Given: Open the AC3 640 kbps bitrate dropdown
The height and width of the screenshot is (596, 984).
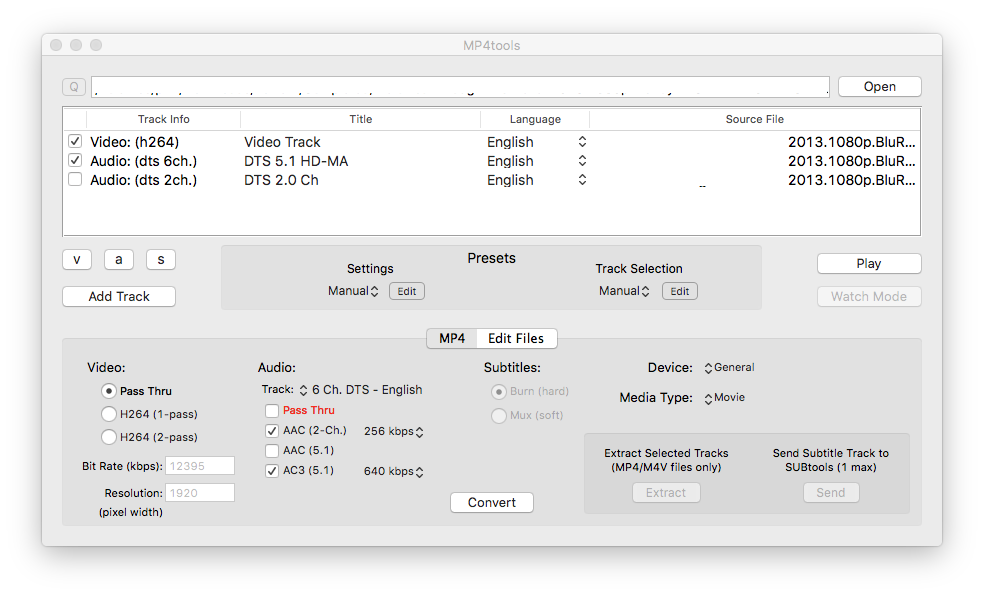Looking at the screenshot, I should coord(393,472).
